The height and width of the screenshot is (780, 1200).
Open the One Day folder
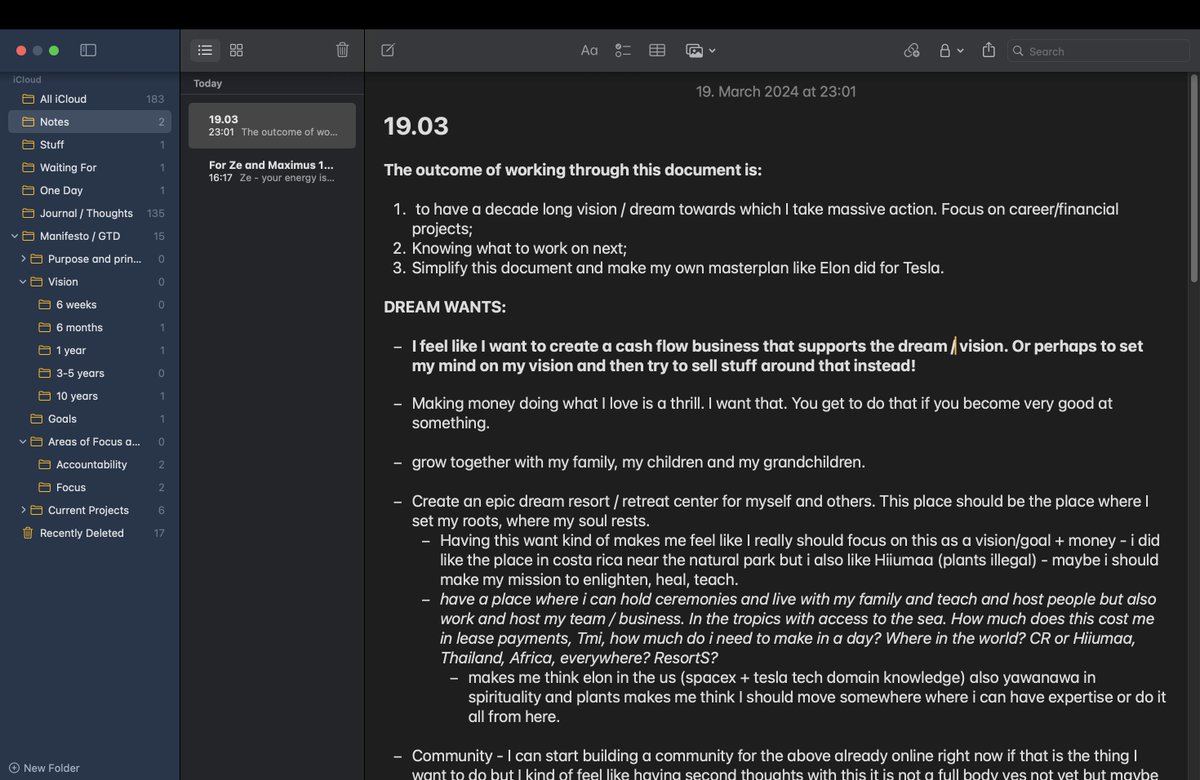[90, 191]
